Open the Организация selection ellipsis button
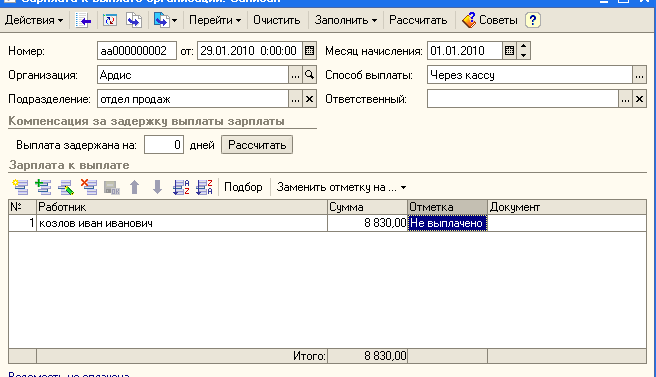656x377 pixels. tap(295, 75)
